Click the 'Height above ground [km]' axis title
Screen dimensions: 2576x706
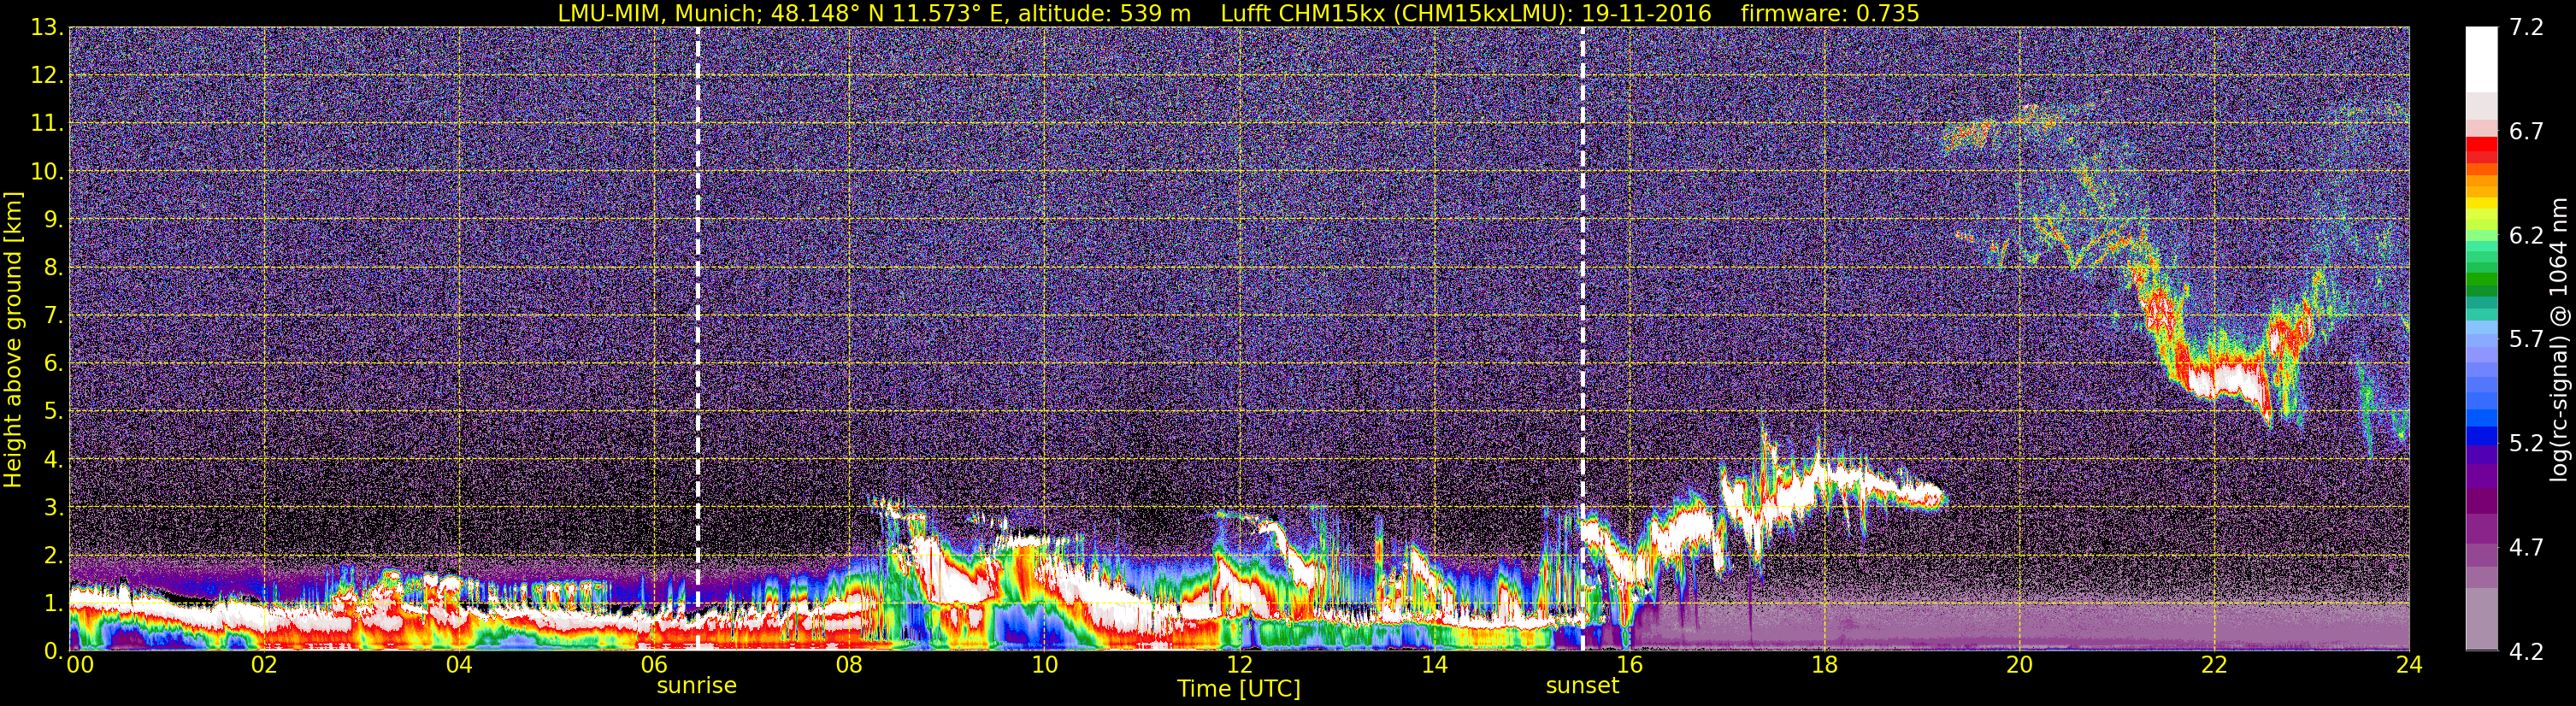tap(13, 340)
